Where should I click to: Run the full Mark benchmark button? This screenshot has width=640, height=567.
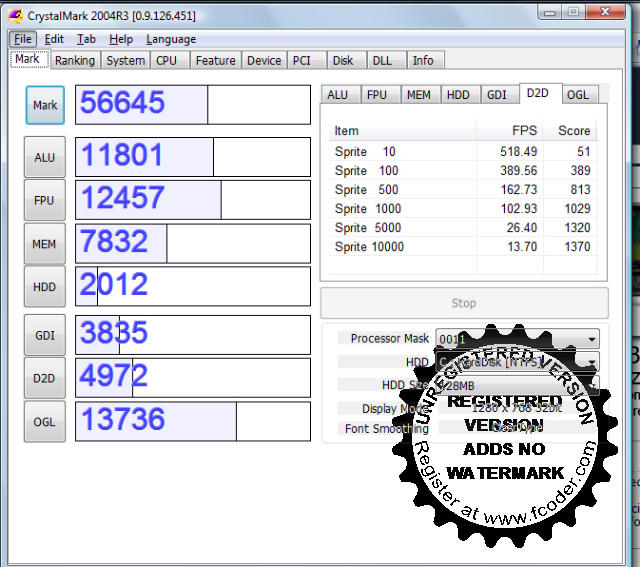45,105
